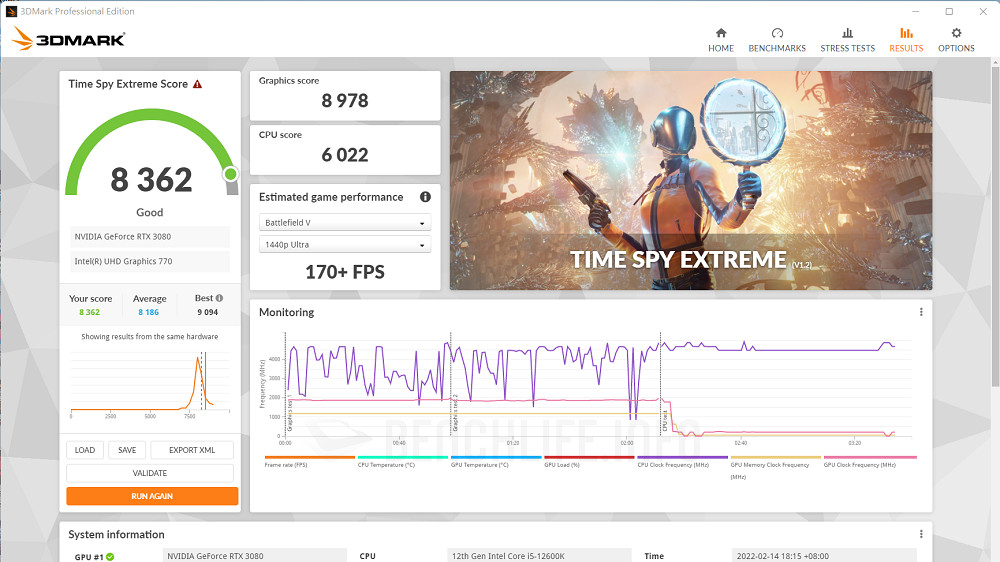Viewport: 1000px width, 562px height.
Task: Open the Home tab icon
Action: 721,33
